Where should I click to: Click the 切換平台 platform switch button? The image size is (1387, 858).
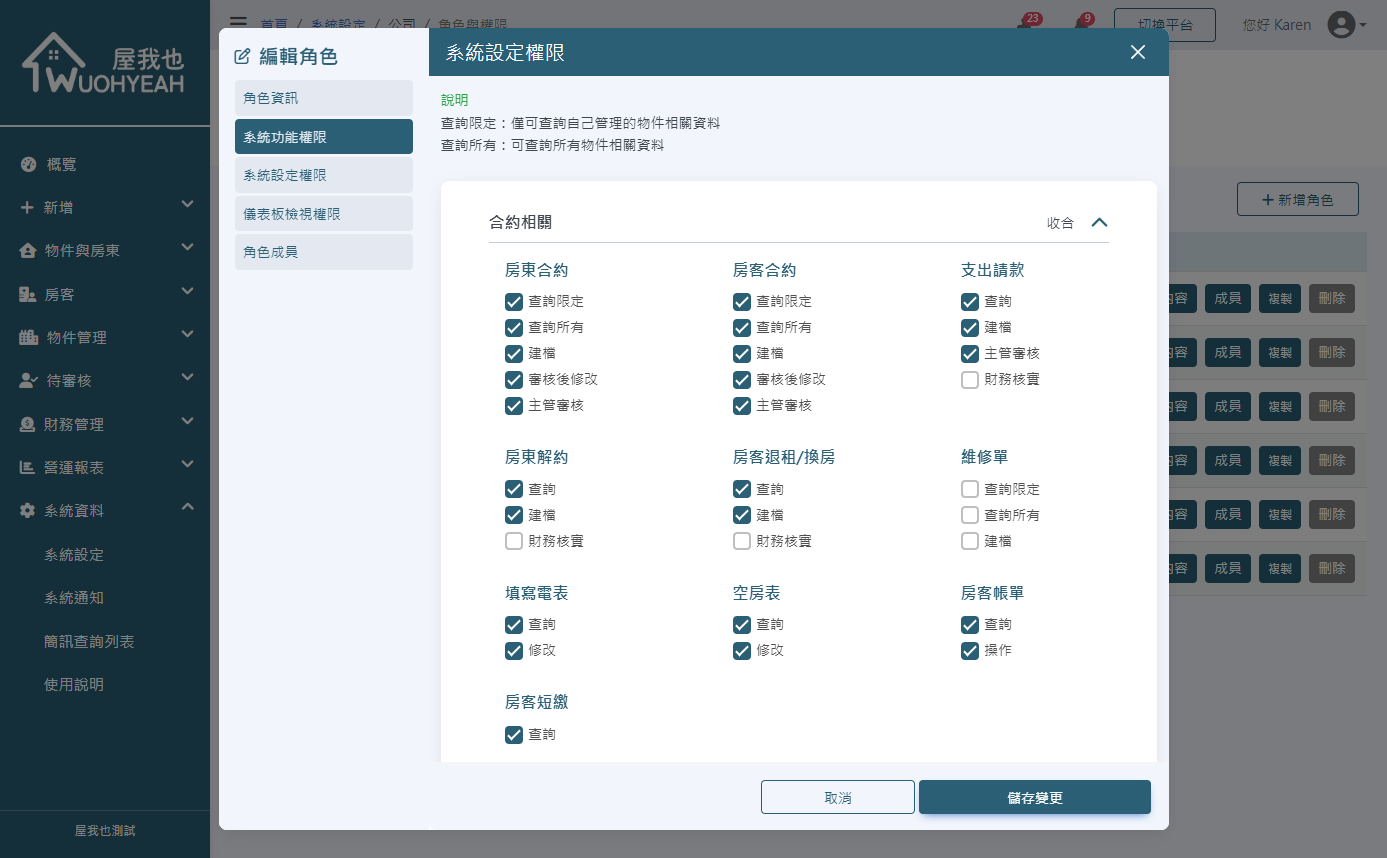[1164, 25]
